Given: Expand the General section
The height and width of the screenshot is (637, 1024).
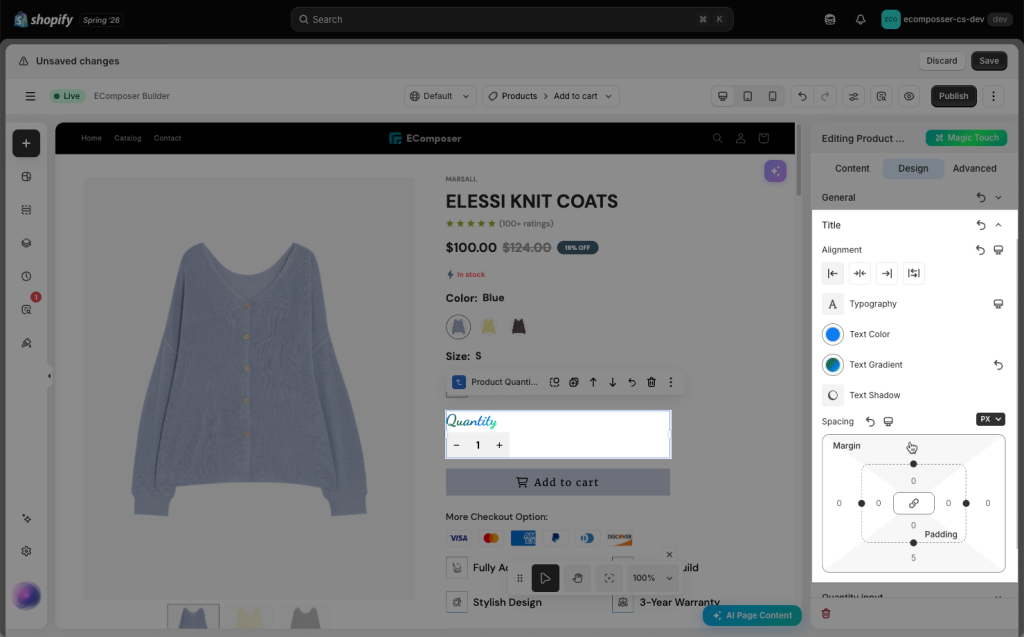Looking at the screenshot, I should pyautogui.click(x=999, y=197).
